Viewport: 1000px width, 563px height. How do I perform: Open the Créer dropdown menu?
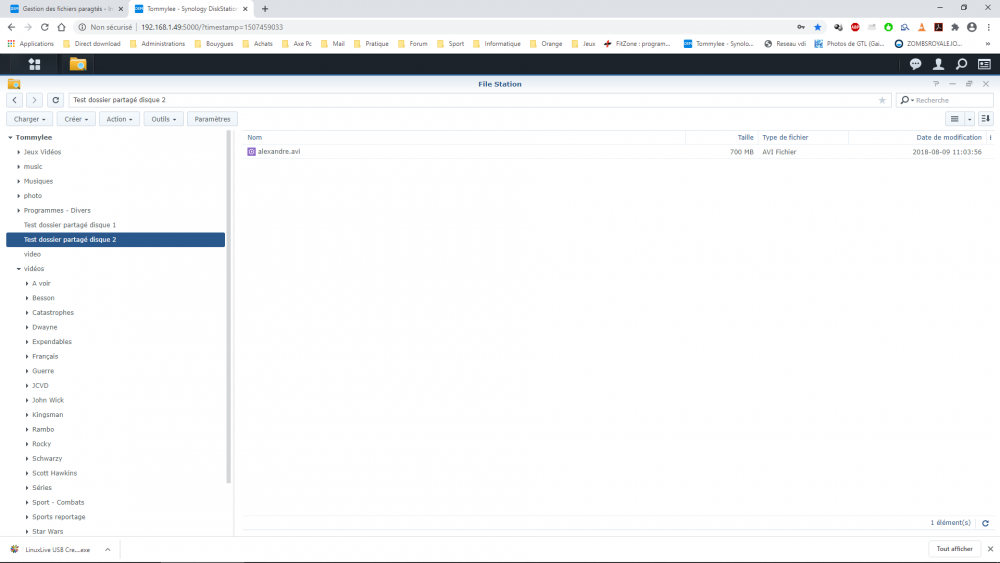click(x=76, y=119)
